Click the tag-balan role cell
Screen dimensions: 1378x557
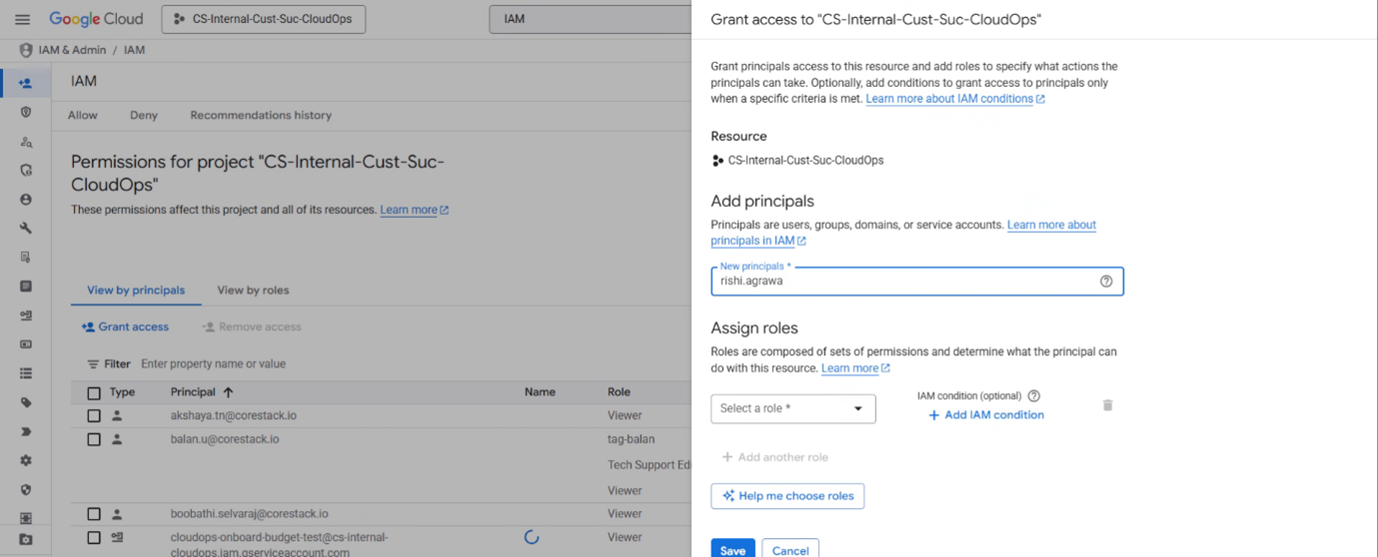coord(631,439)
